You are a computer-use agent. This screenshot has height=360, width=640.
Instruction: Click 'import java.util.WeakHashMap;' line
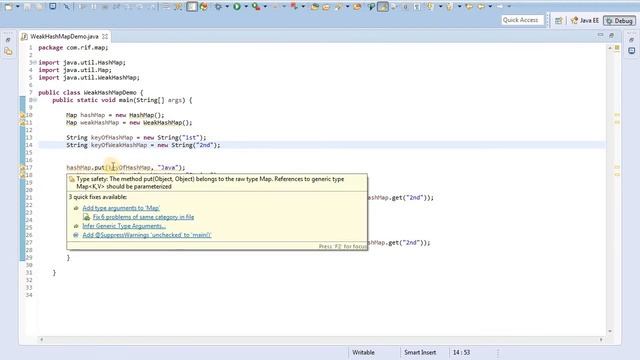[x=89, y=78]
